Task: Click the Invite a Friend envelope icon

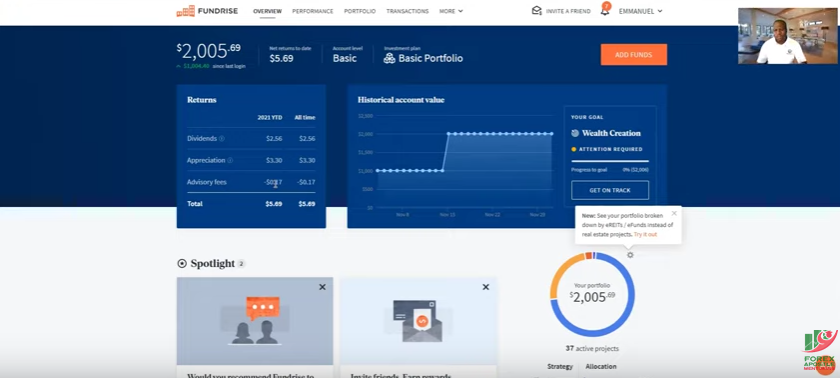Action: [x=536, y=11]
